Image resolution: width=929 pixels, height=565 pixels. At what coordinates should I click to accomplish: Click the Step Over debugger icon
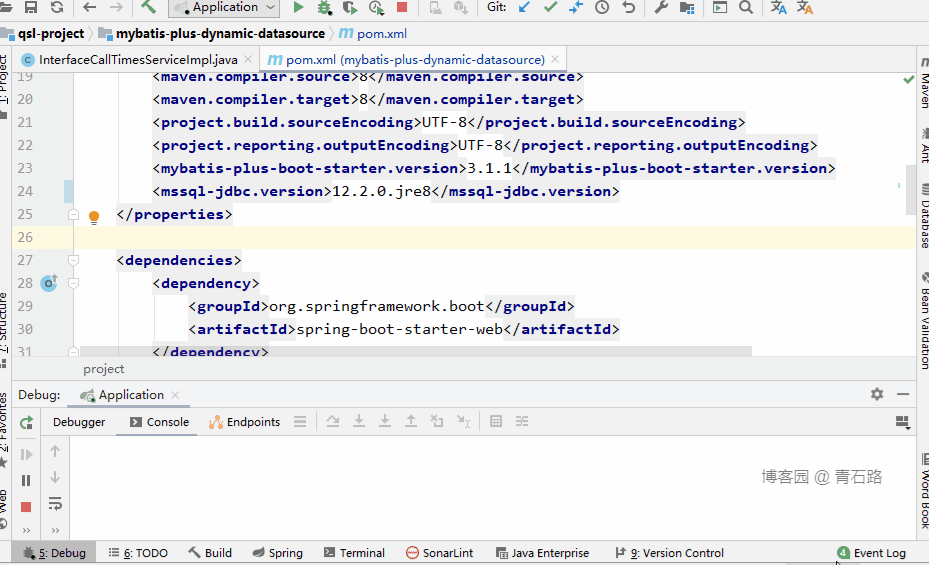coord(333,421)
